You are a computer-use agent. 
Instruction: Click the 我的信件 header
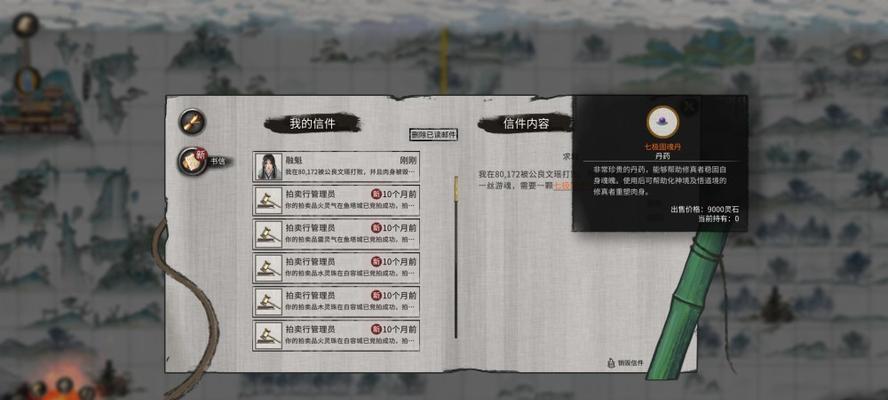(312, 124)
